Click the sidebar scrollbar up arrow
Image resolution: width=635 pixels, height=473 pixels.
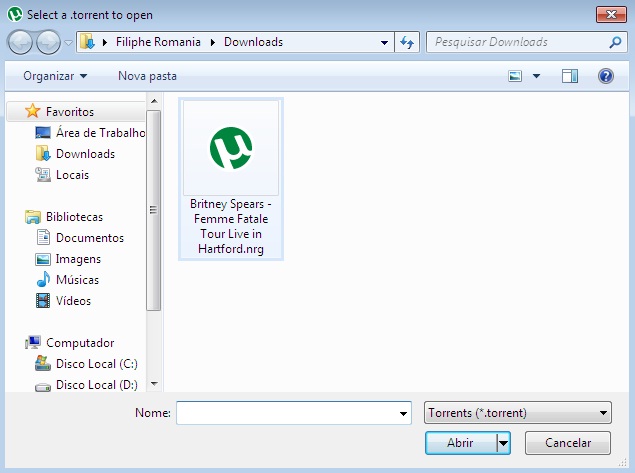tap(154, 101)
